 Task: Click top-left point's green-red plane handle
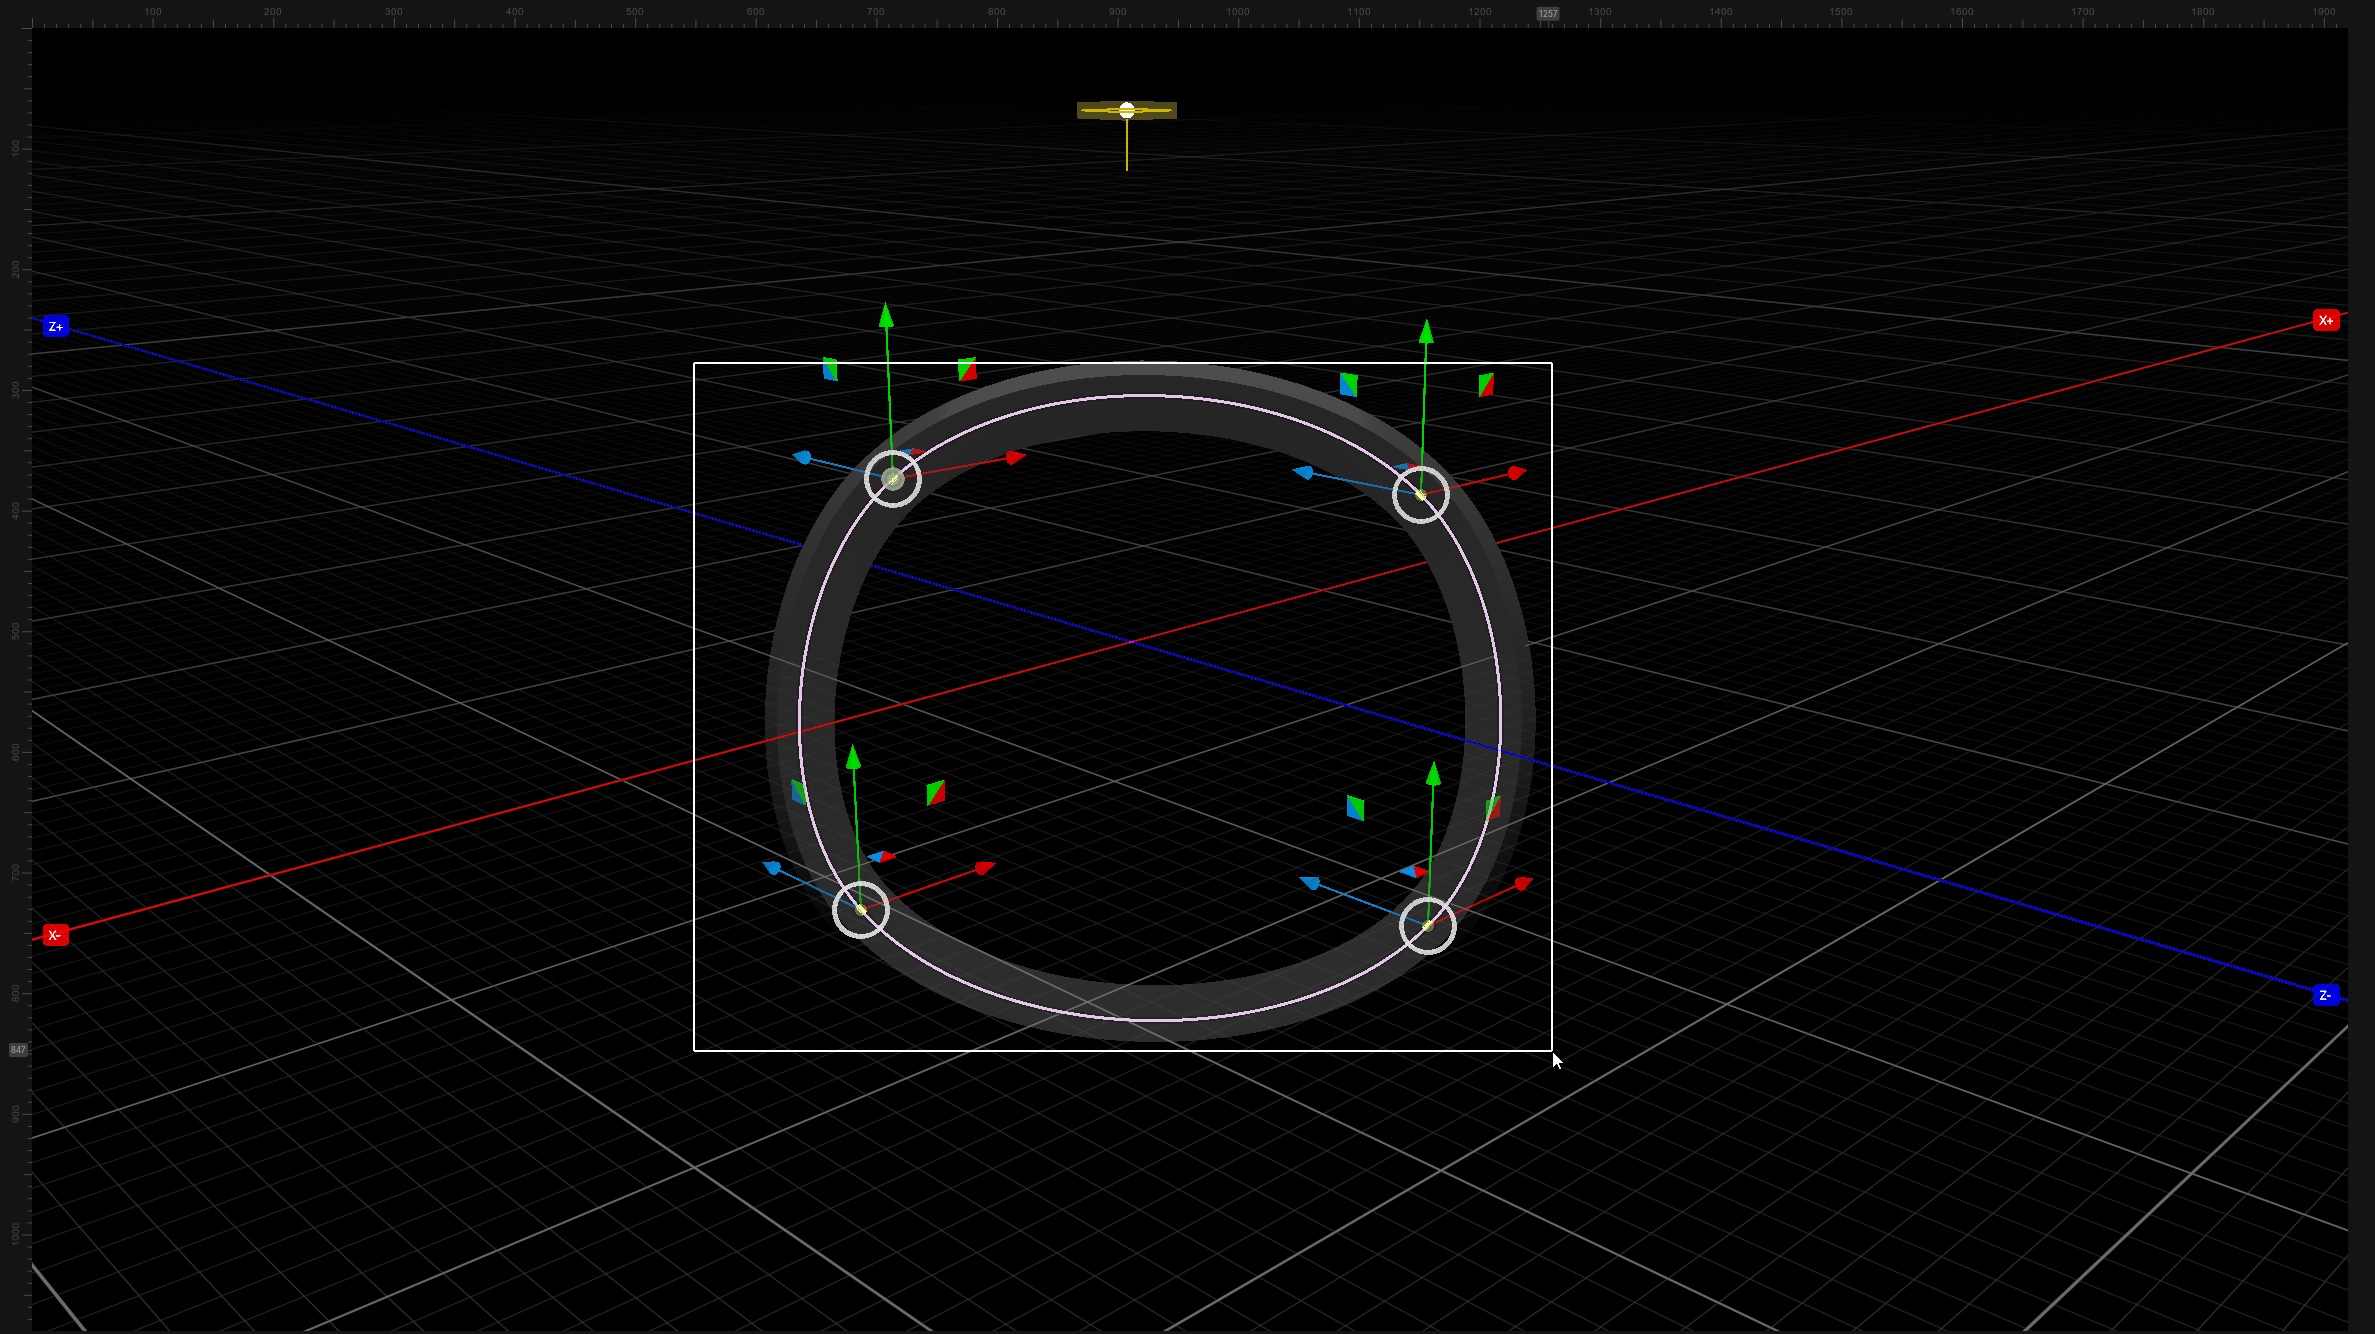pyautogui.click(x=967, y=370)
